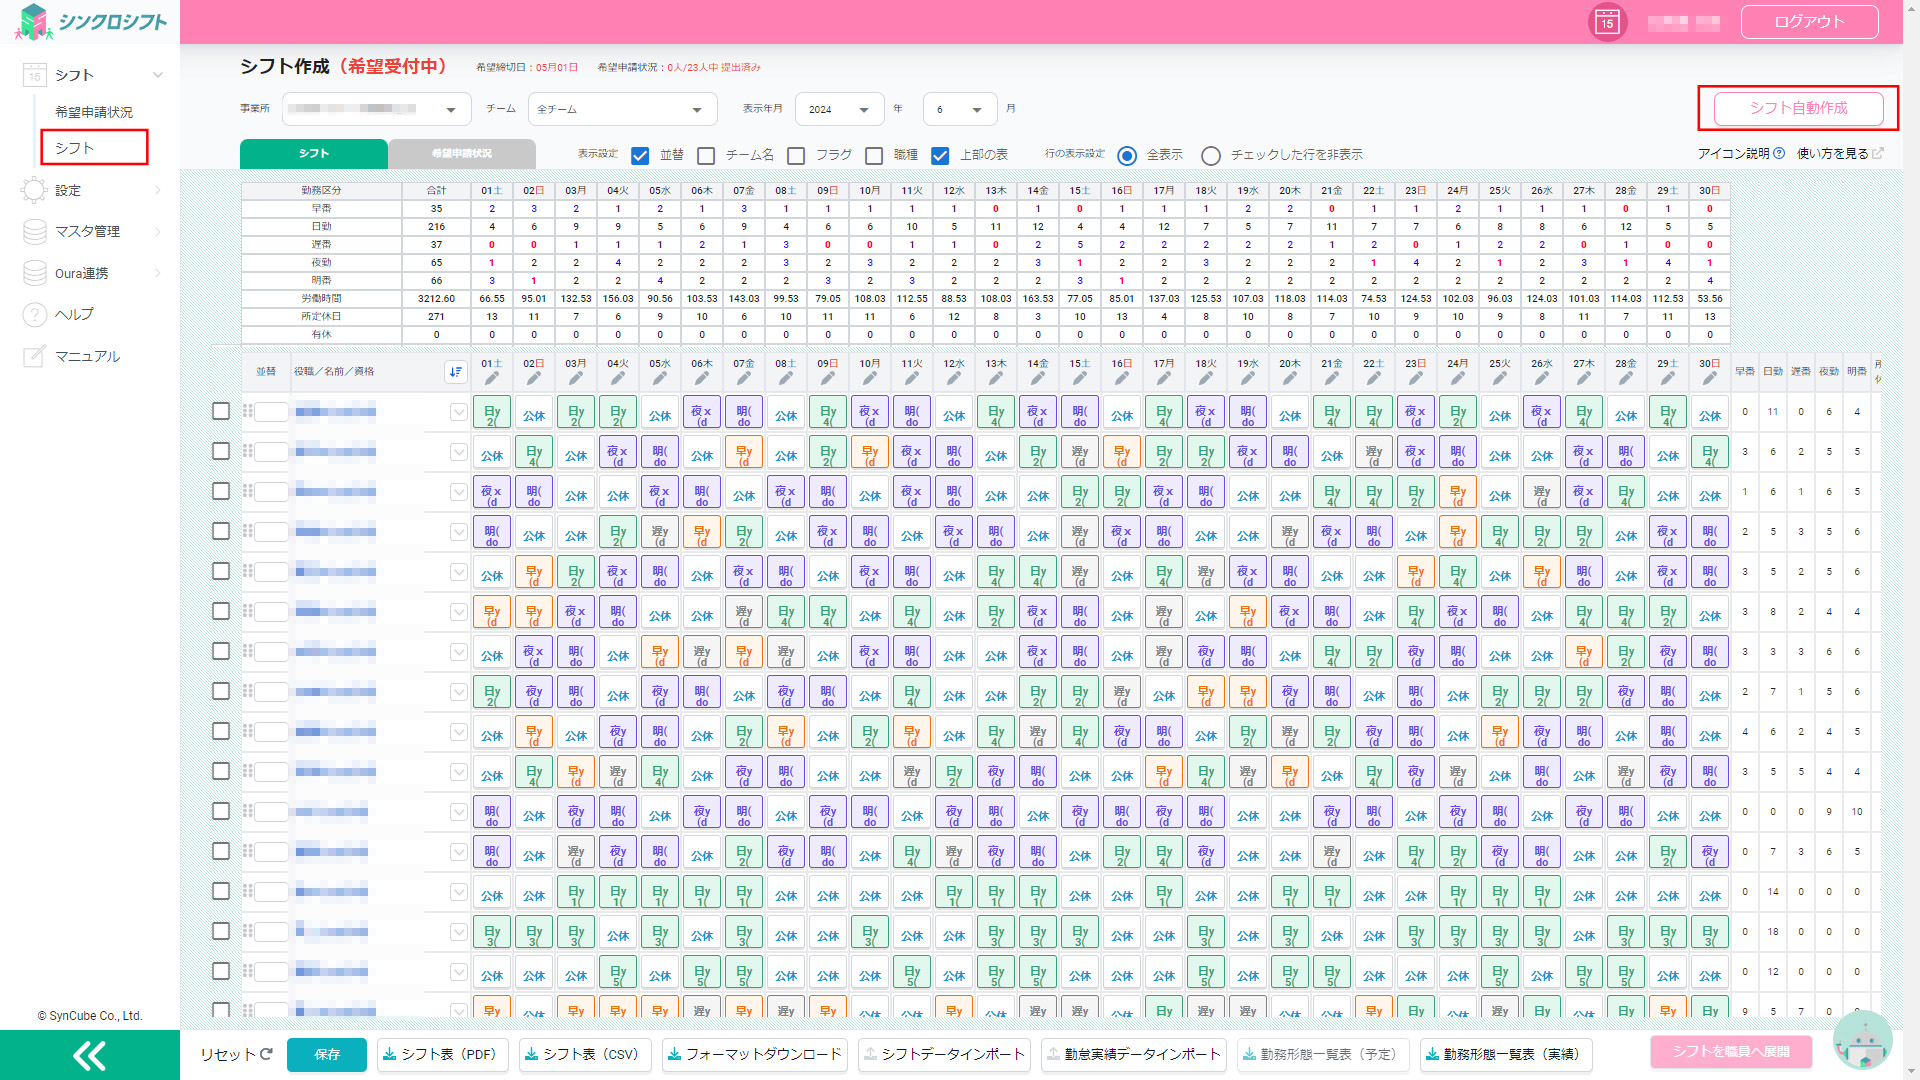Switch to the 希望申請状況 tab
Screen dimensions: 1920x1080
pyautogui.click(x=462, y=153)
